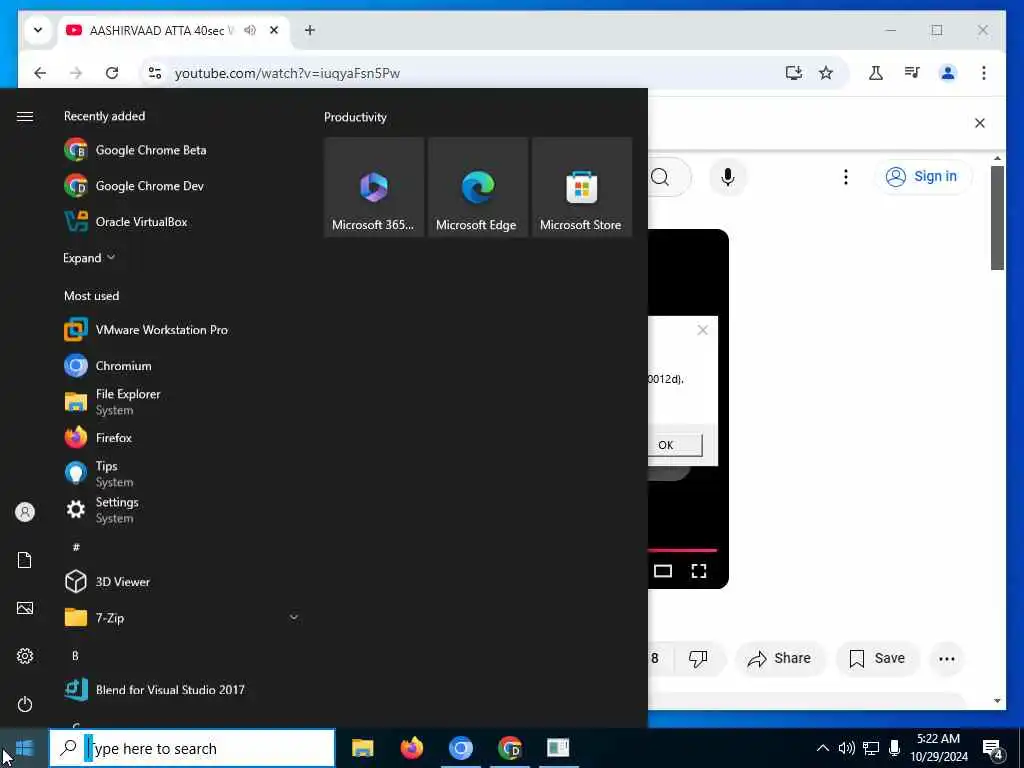Viewport: 1024px width, 768px height.
Task: Close the error dialog with X
Action: point(703,330)
